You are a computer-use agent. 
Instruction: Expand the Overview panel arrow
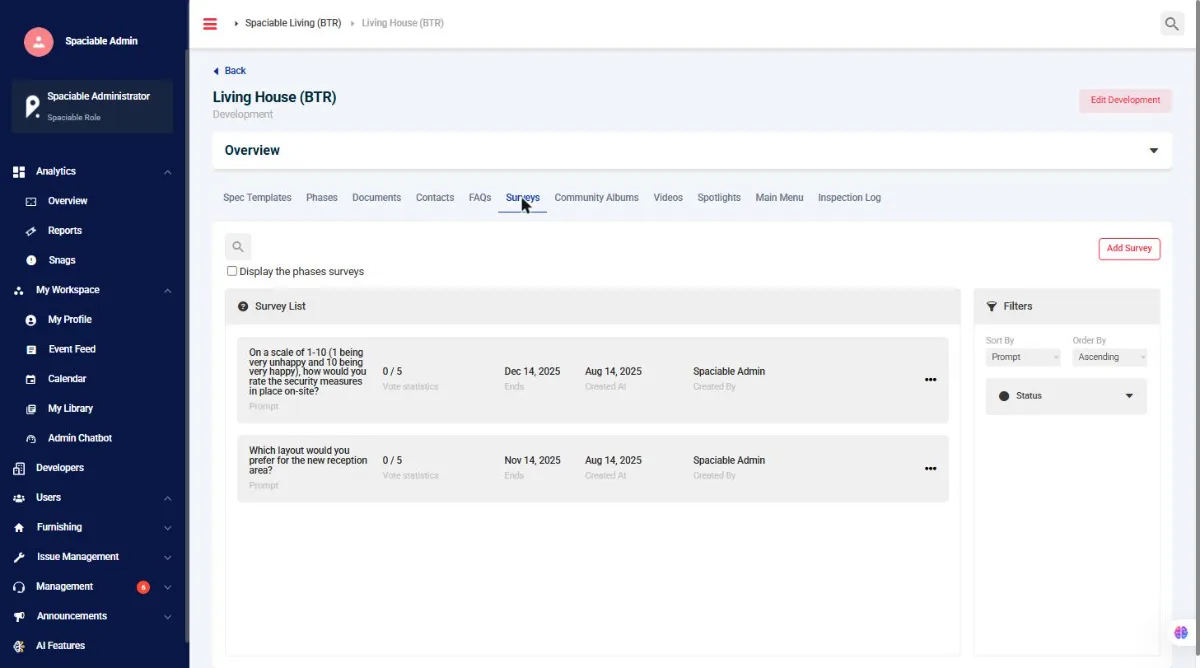[1154, 151]
